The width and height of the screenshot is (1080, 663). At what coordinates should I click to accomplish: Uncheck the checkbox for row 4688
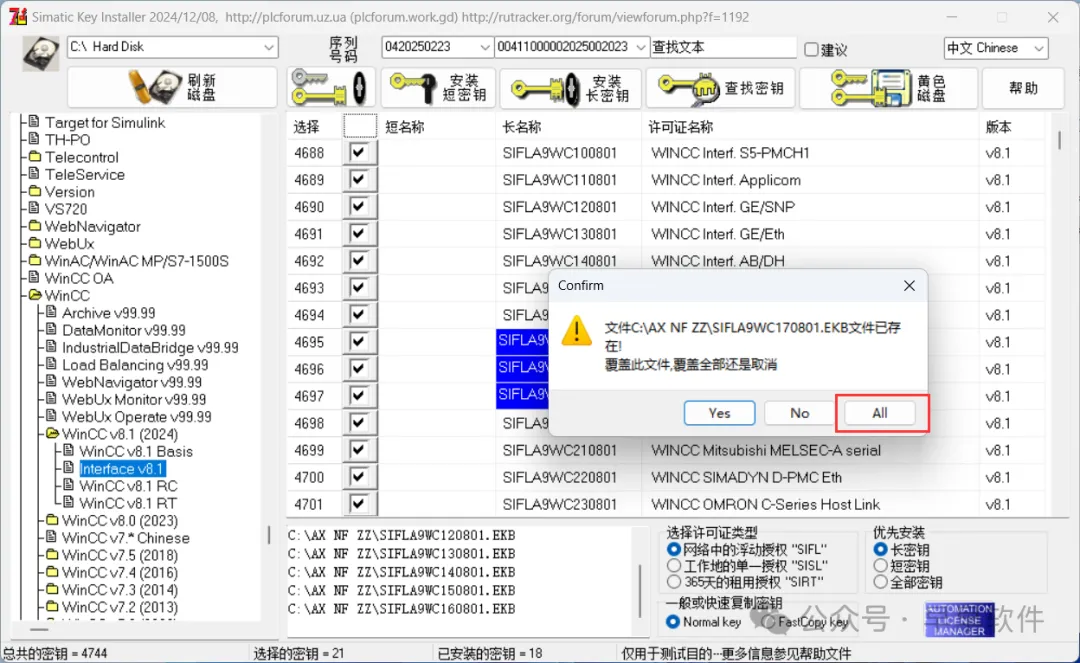[x=358, y=152]
